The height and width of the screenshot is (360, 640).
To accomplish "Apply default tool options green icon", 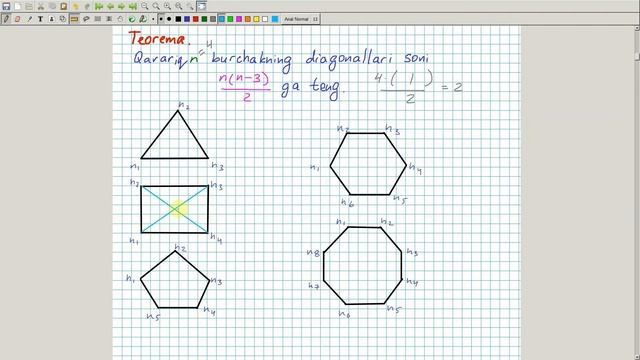I will coord(131,19).
